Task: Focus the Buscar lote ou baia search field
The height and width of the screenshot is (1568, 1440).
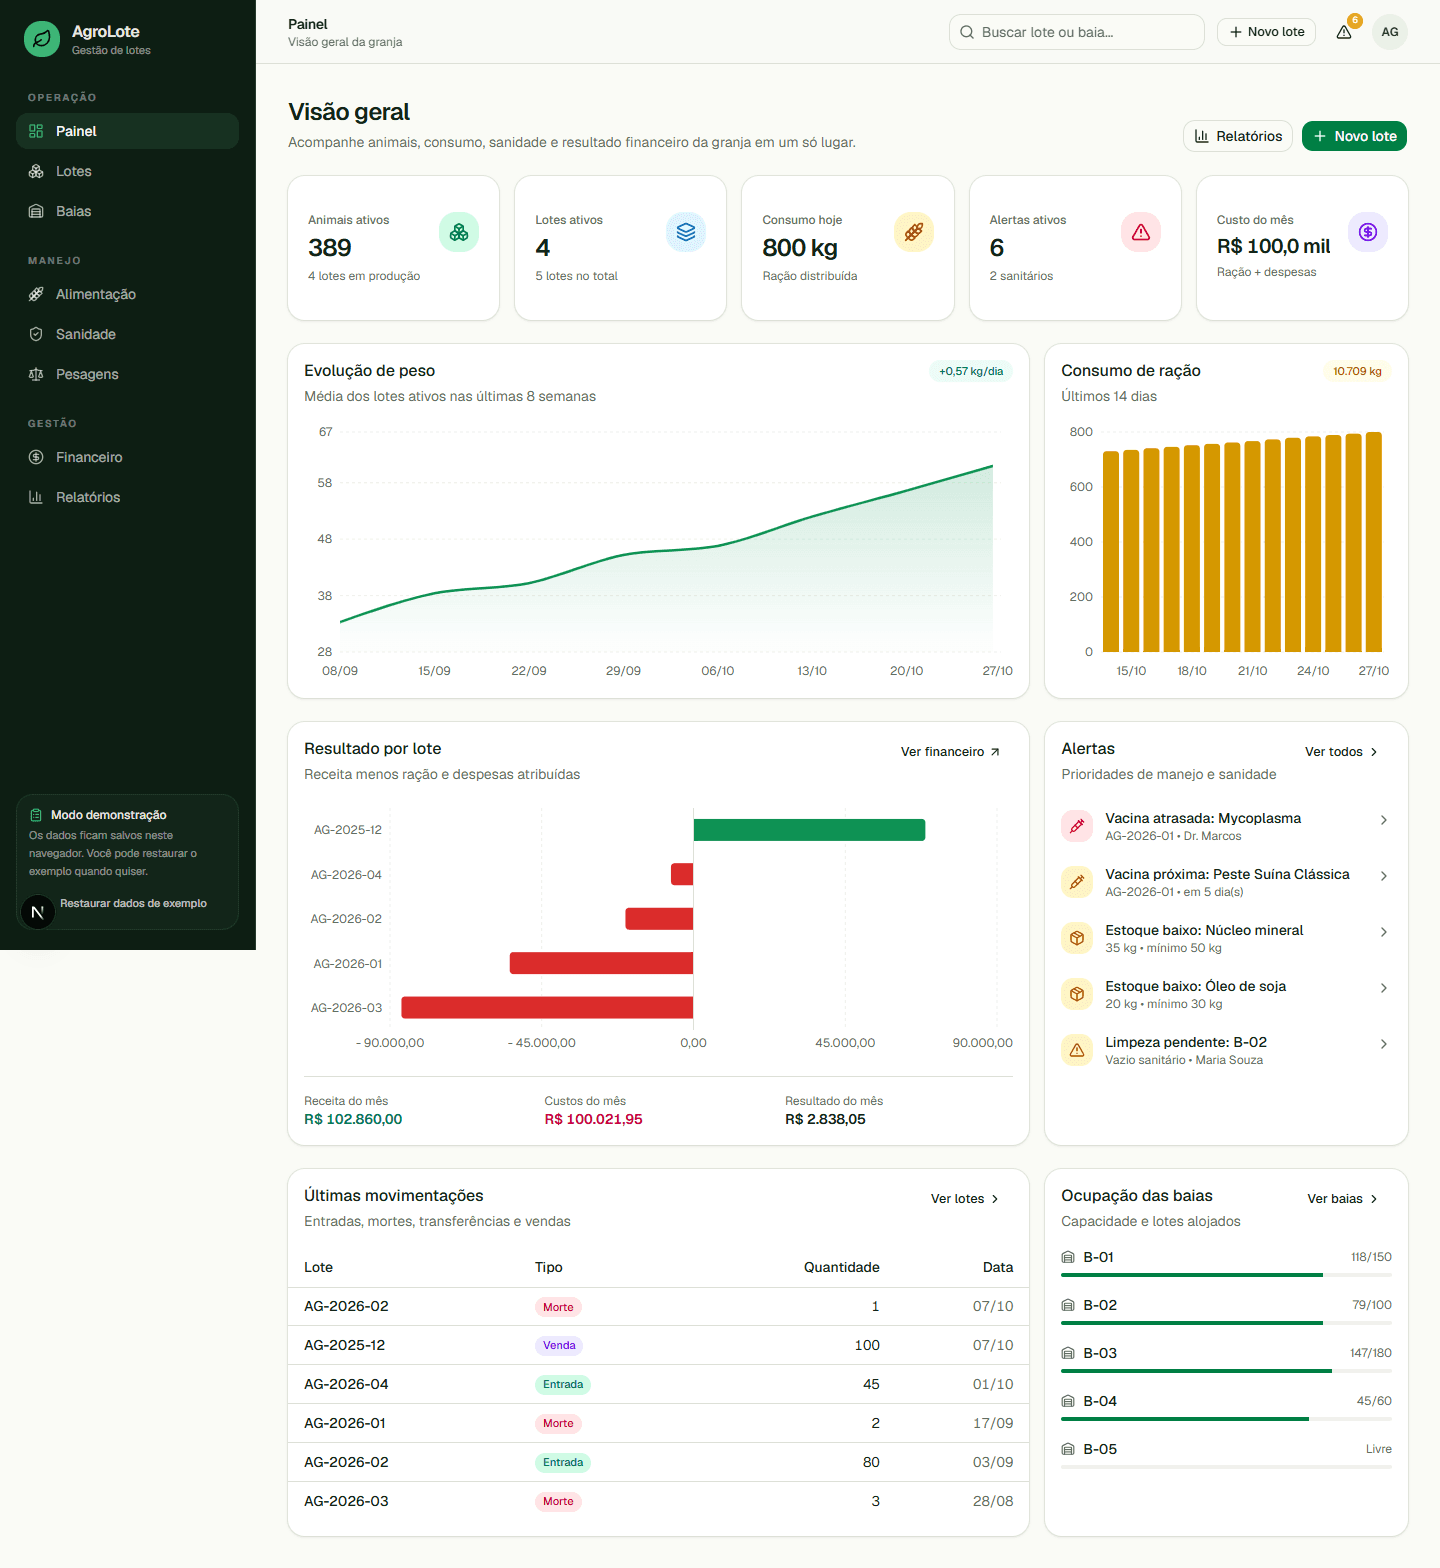Action: coord(1076,32)
